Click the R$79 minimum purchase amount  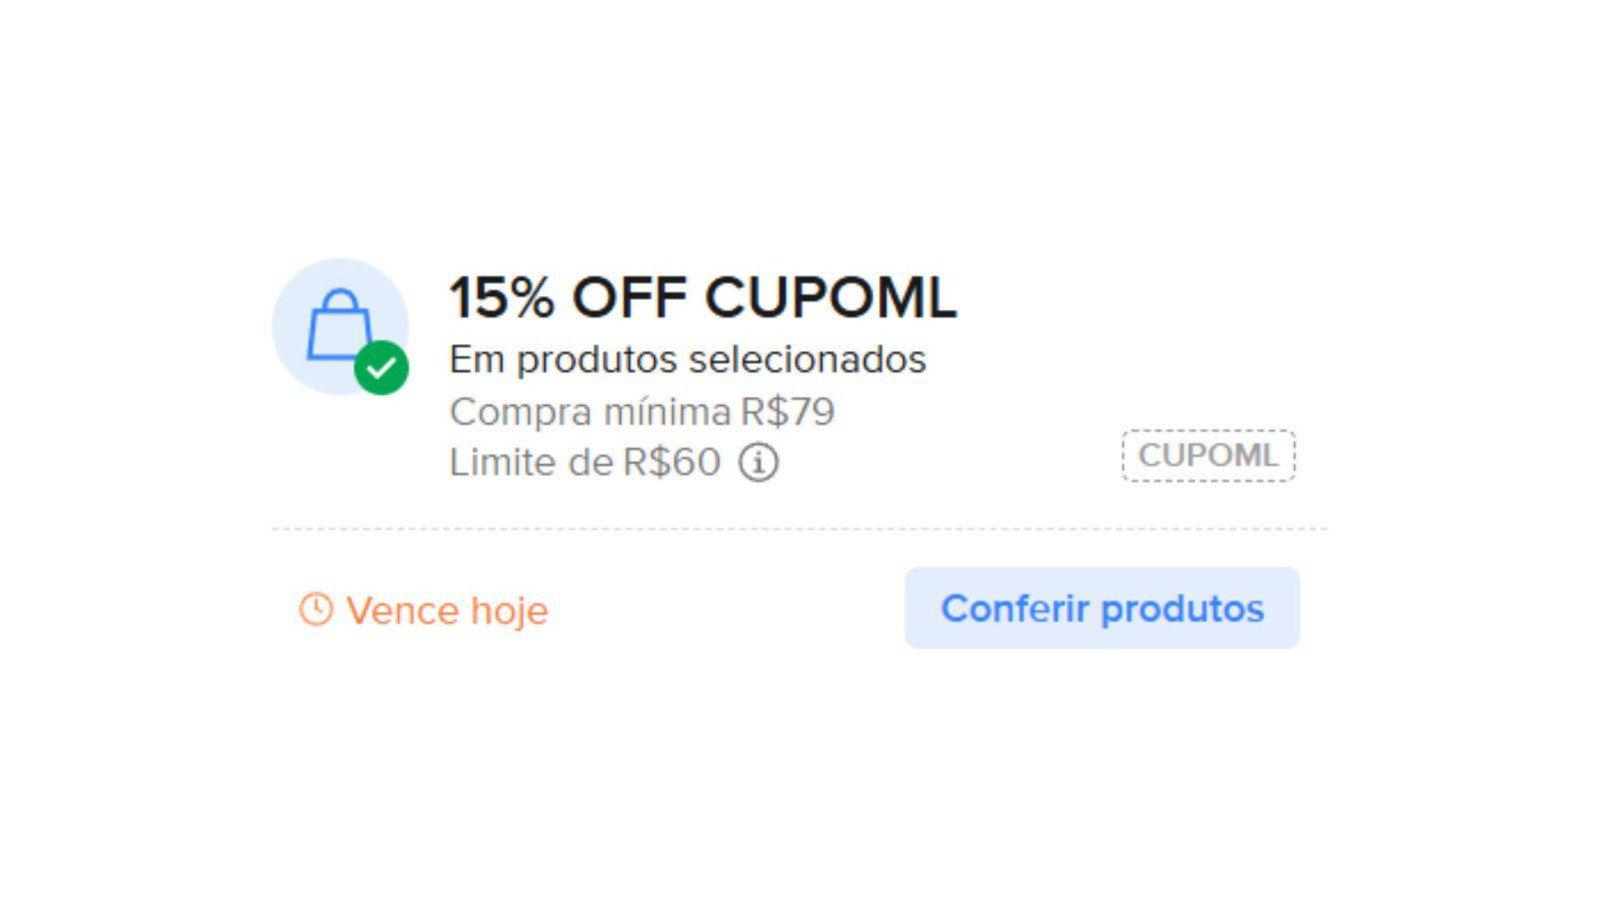[x=787, y=411]
